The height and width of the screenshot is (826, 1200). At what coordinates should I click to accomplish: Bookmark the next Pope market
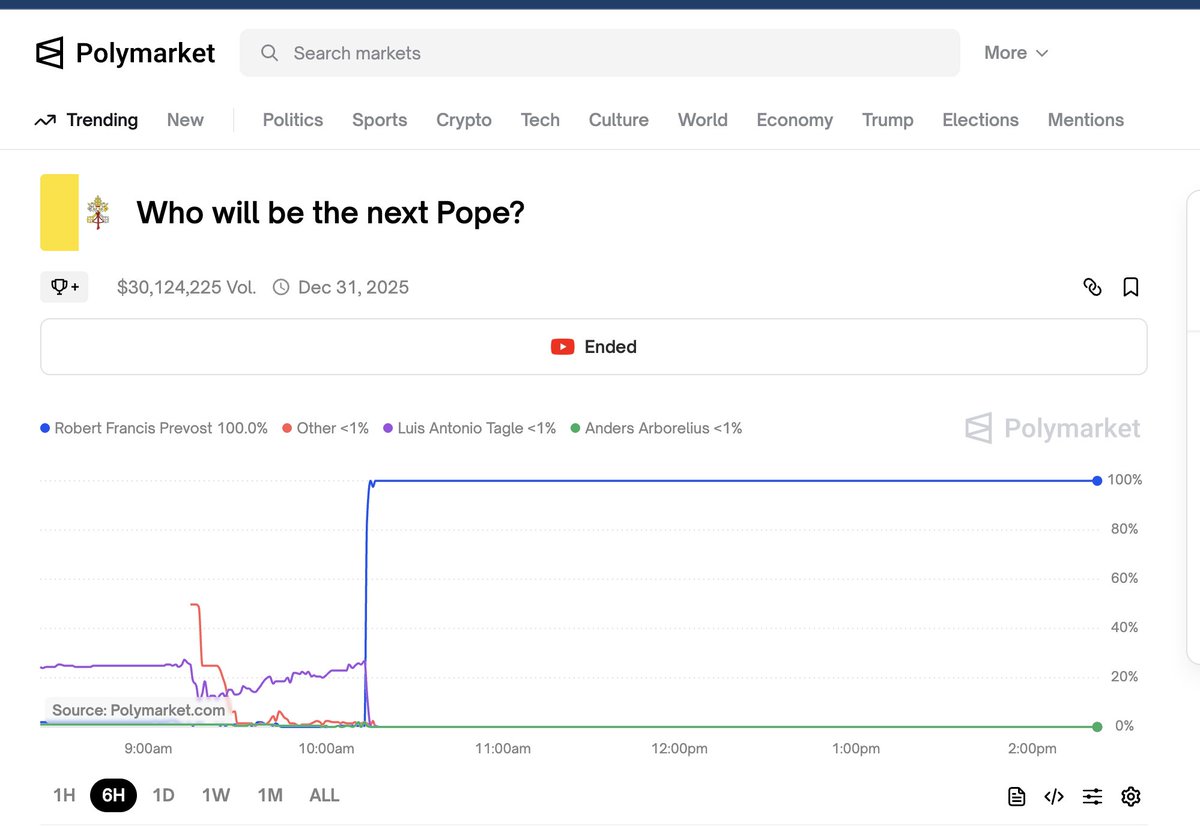[x=1131, y=287]
